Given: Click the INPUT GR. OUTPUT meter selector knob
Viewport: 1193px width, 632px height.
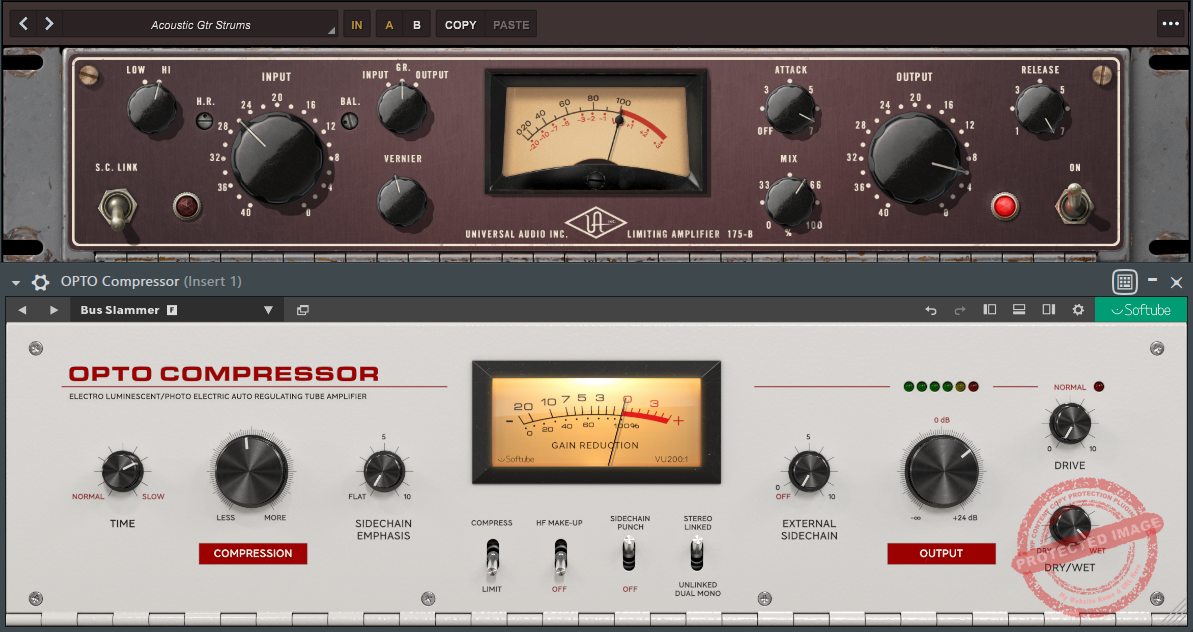Looking at the screenshot, I should (401, 108).
